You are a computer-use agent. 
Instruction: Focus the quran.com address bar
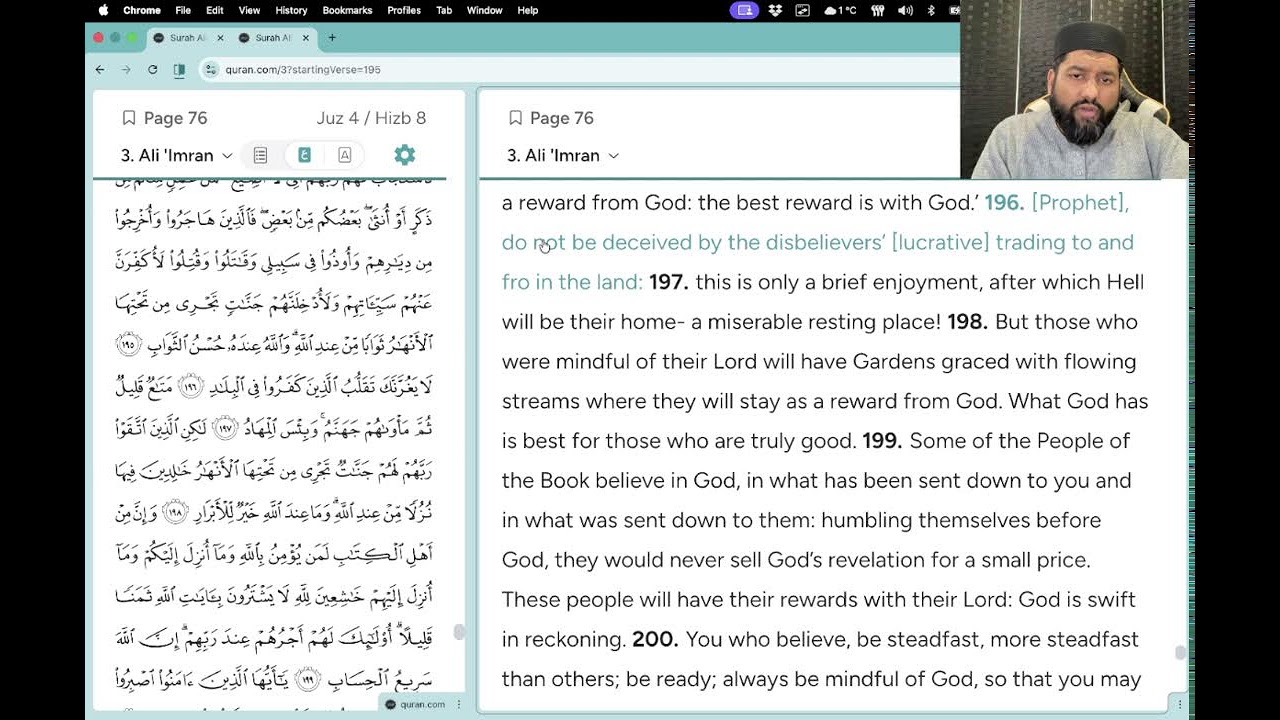(x=580, y=70)
